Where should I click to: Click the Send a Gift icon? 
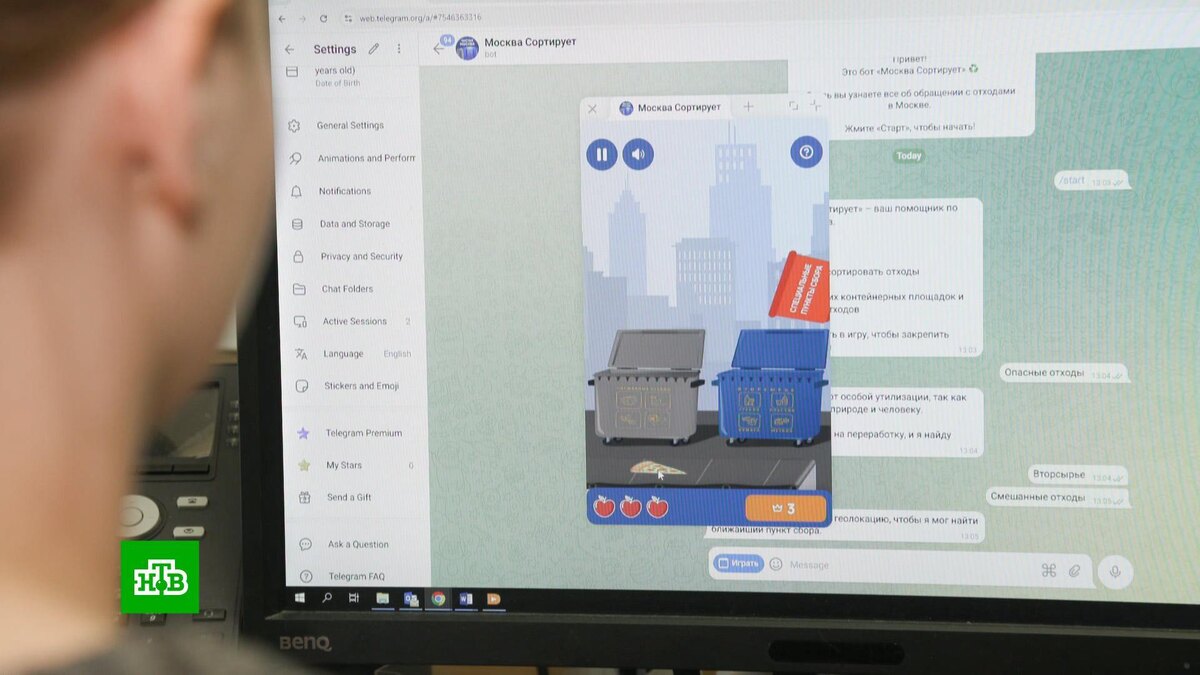pos(304,497)
